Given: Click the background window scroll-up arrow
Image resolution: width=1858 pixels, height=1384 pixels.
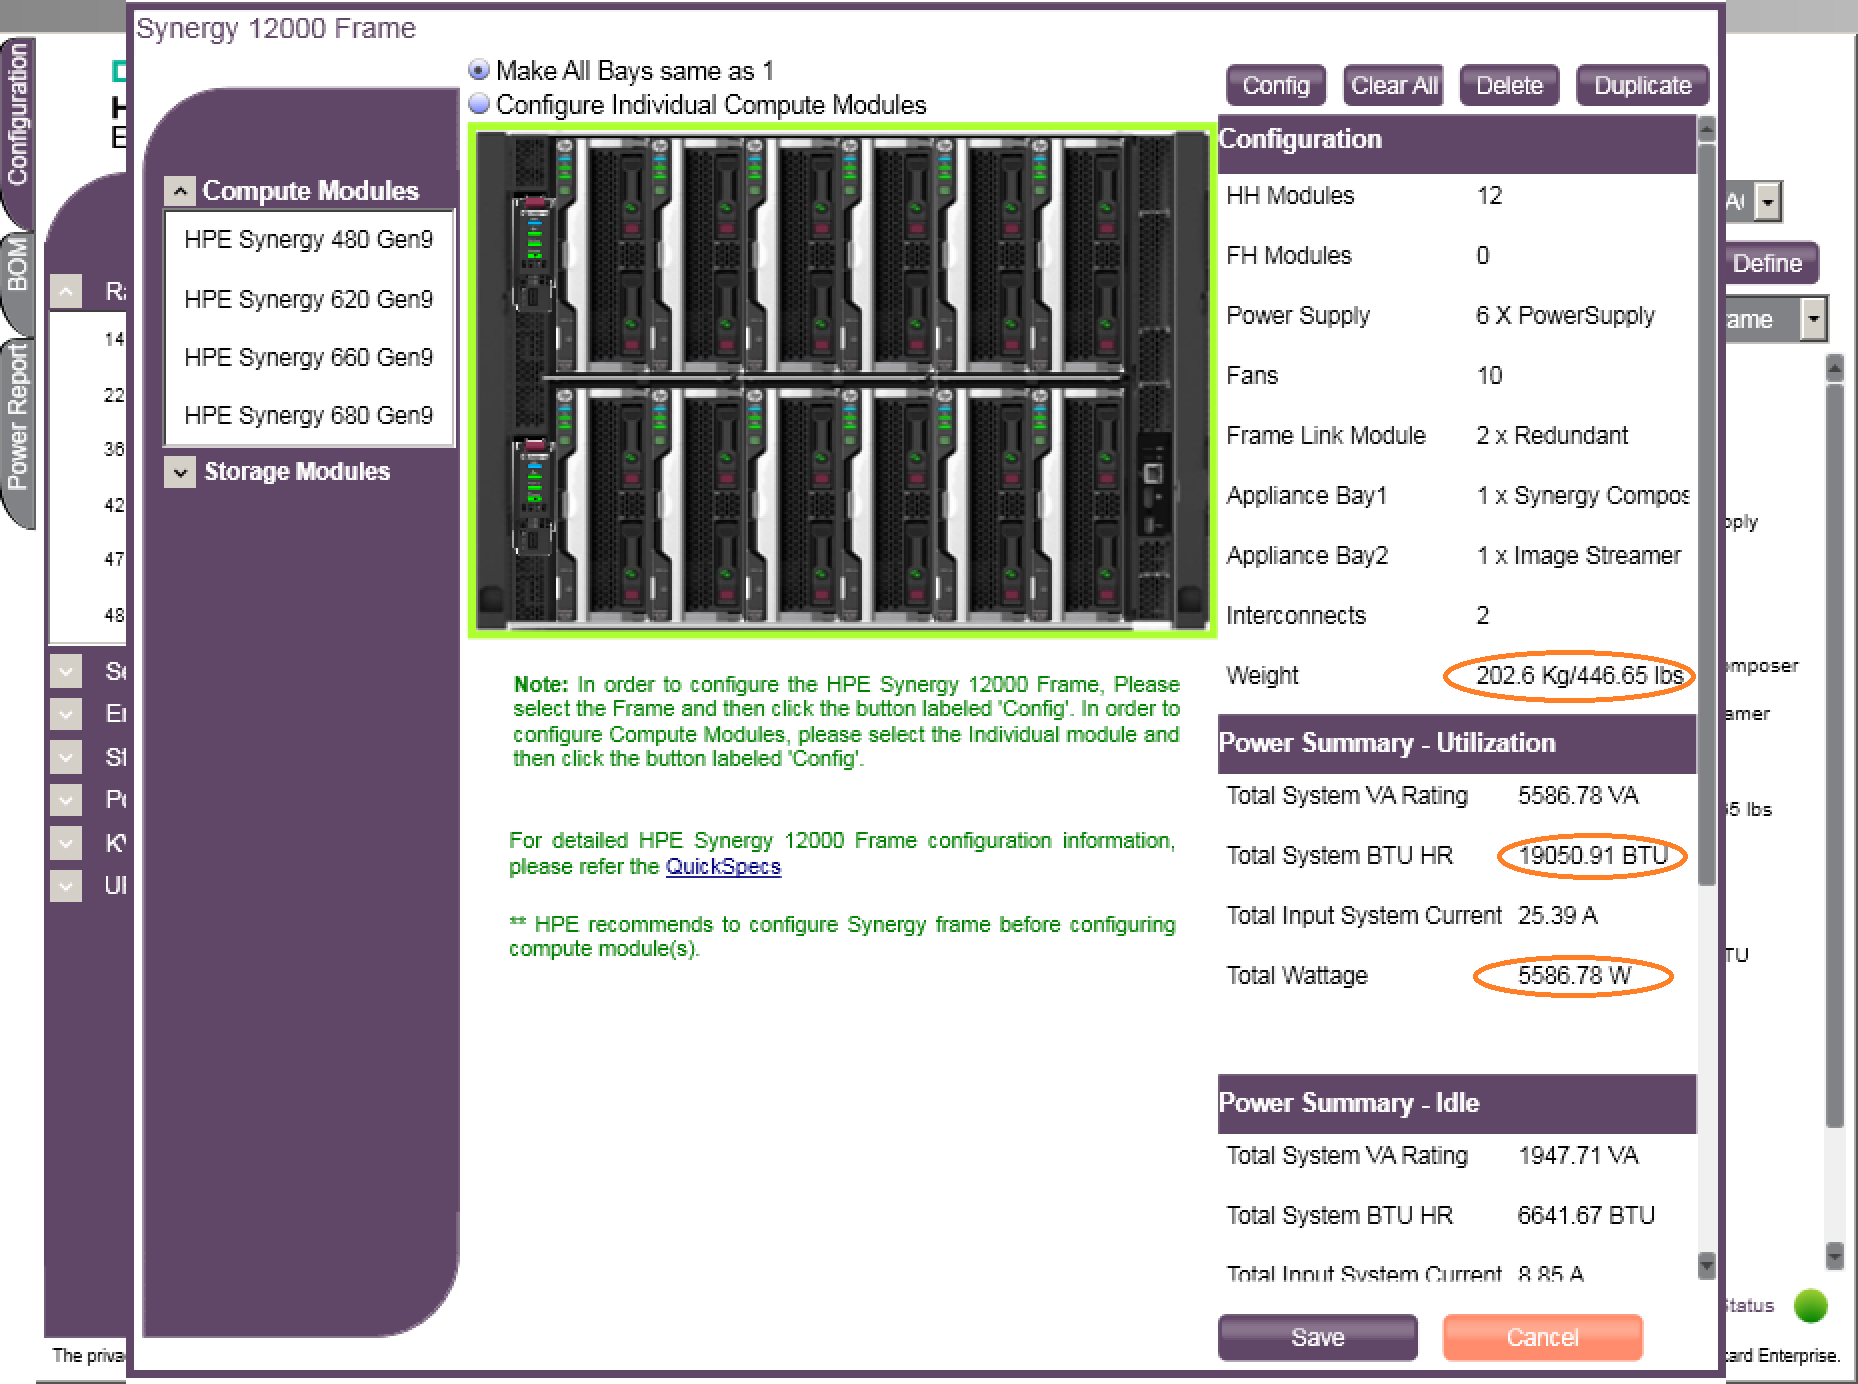Looking at the screenshot, I should coord(1834,369).
